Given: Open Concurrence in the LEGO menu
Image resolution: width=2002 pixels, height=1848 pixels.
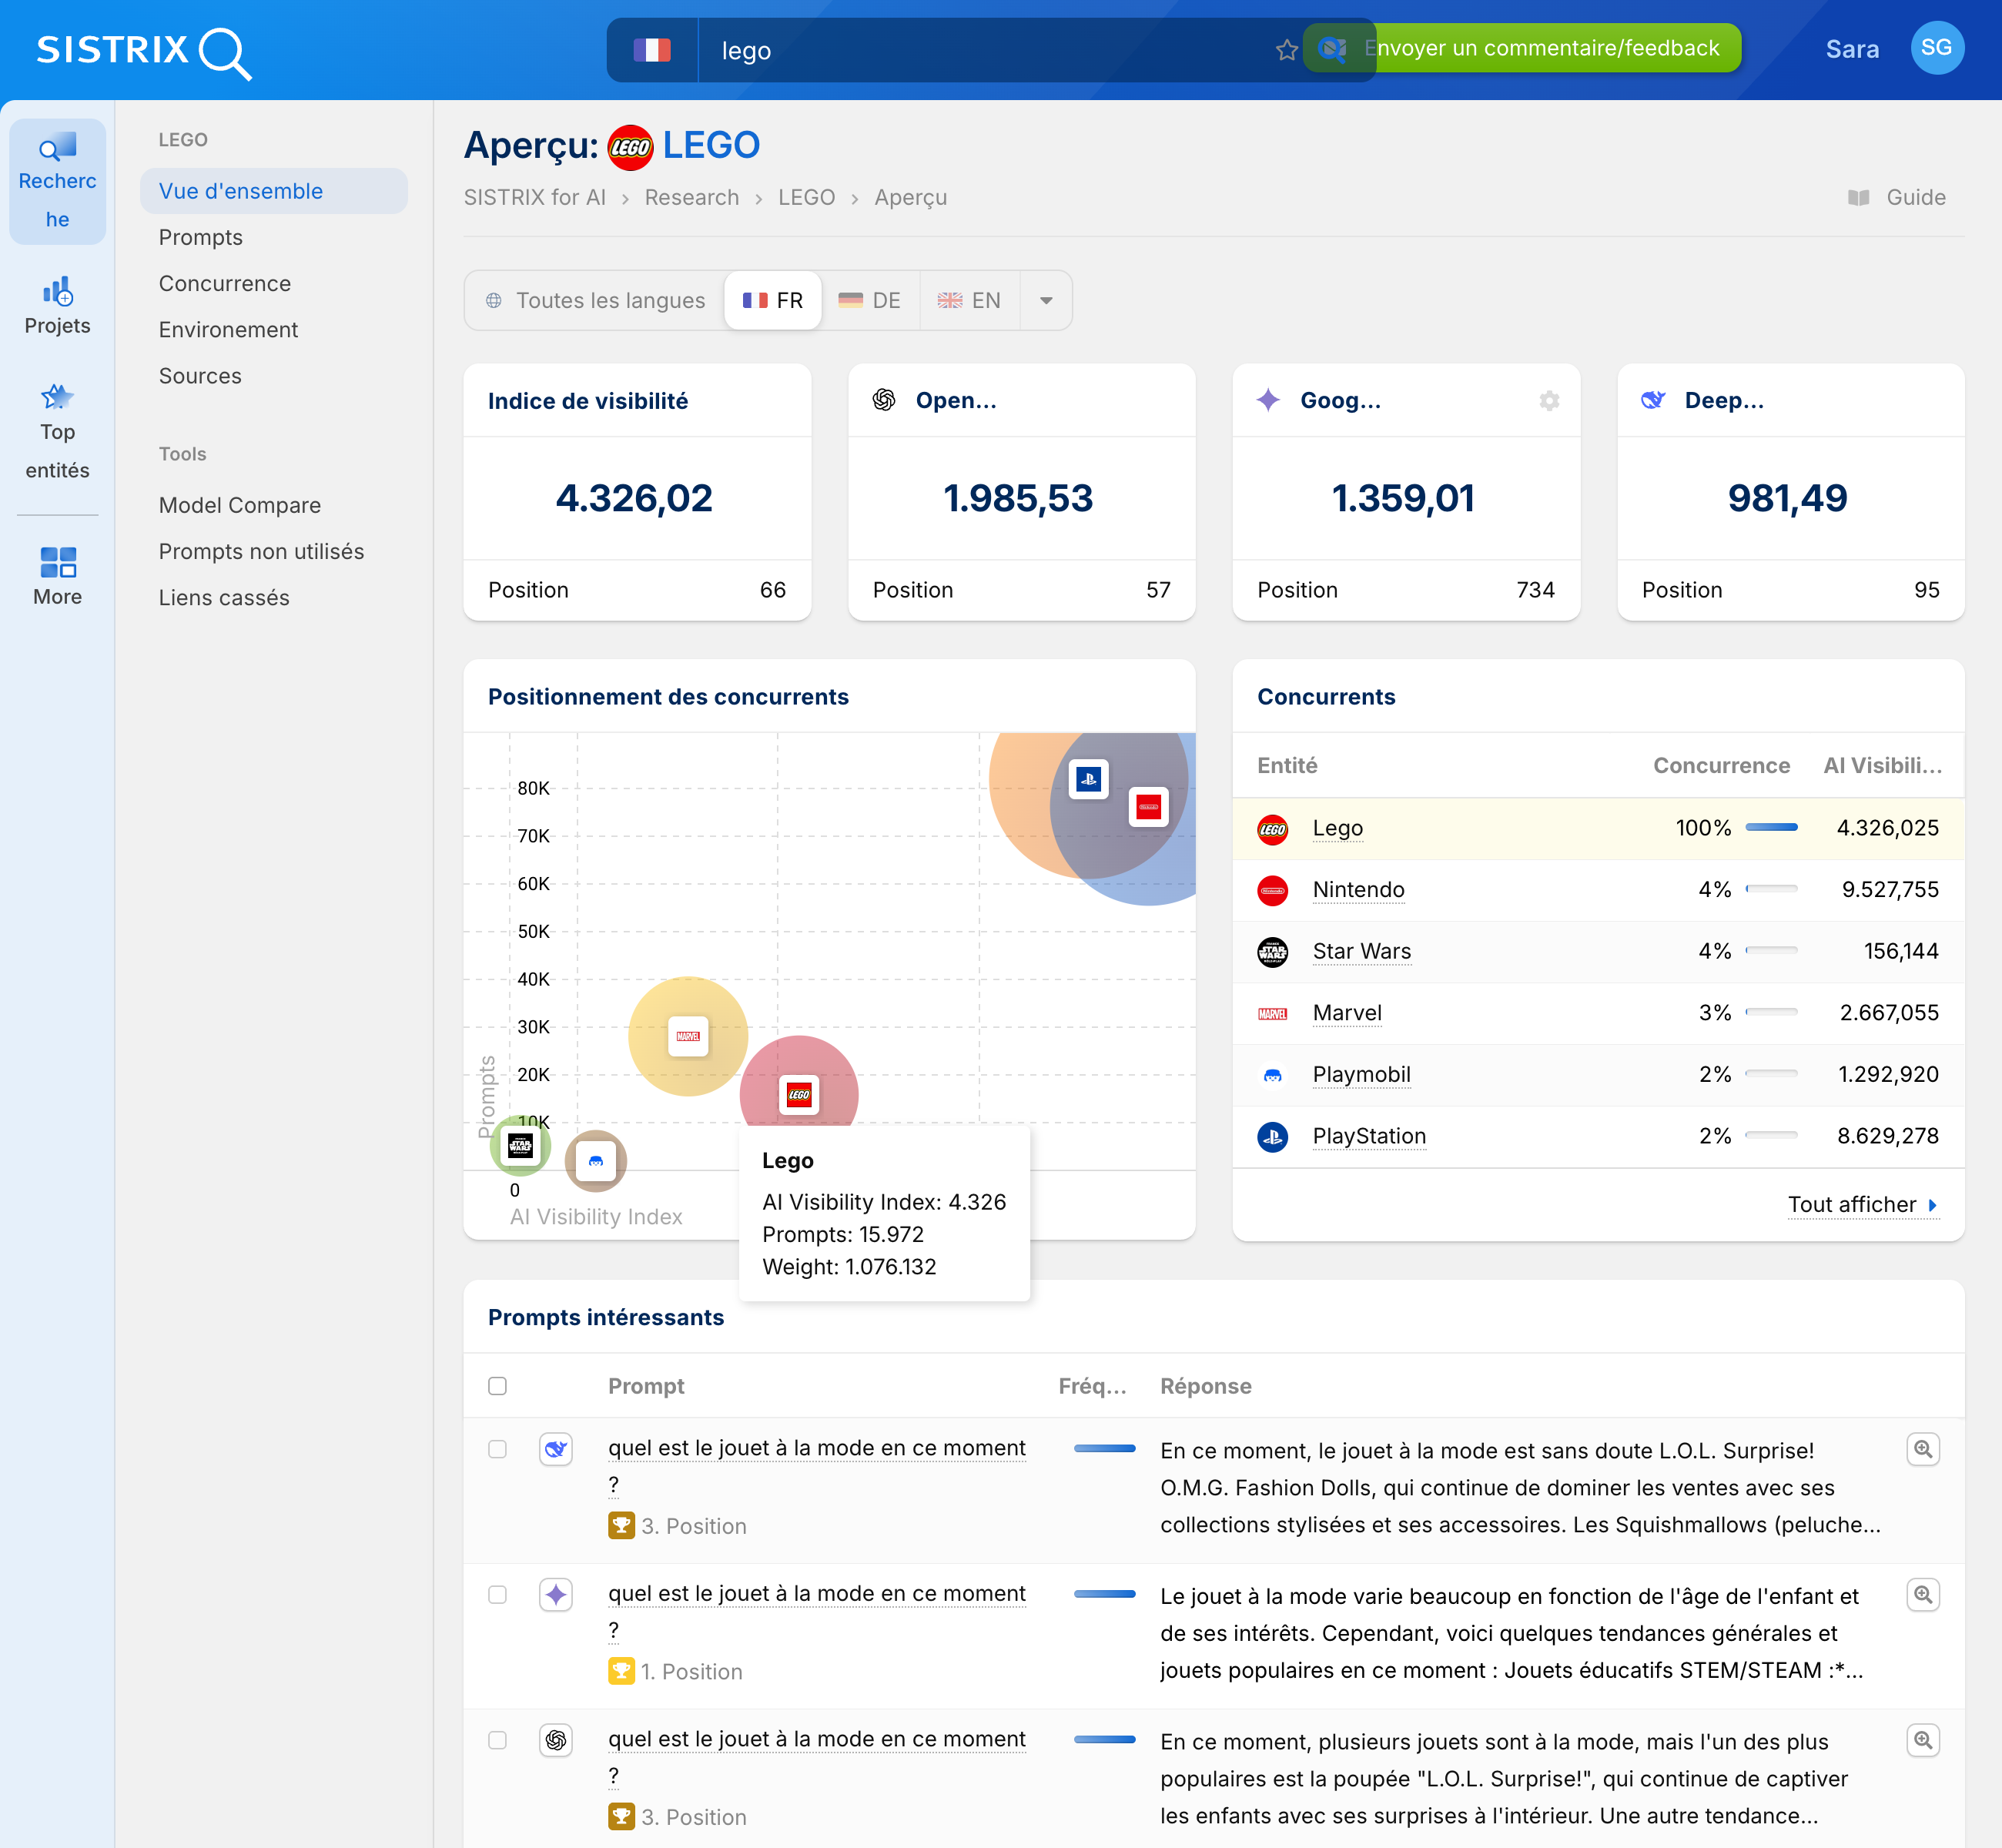Looking at the screenshot, I should click(x=225, y=284).
